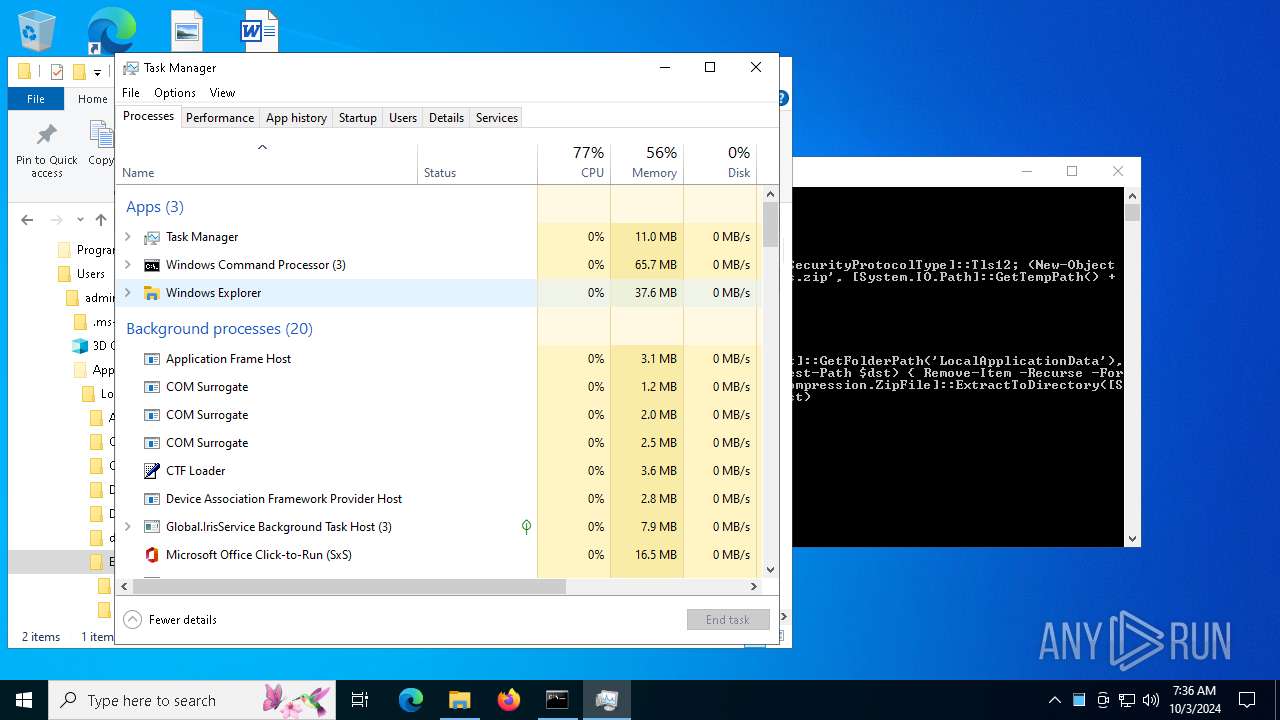This screenshot has width=1280, height=720.
Task: Click the Global.IrisService Background Task Host icon
Action: coord(152,527)
